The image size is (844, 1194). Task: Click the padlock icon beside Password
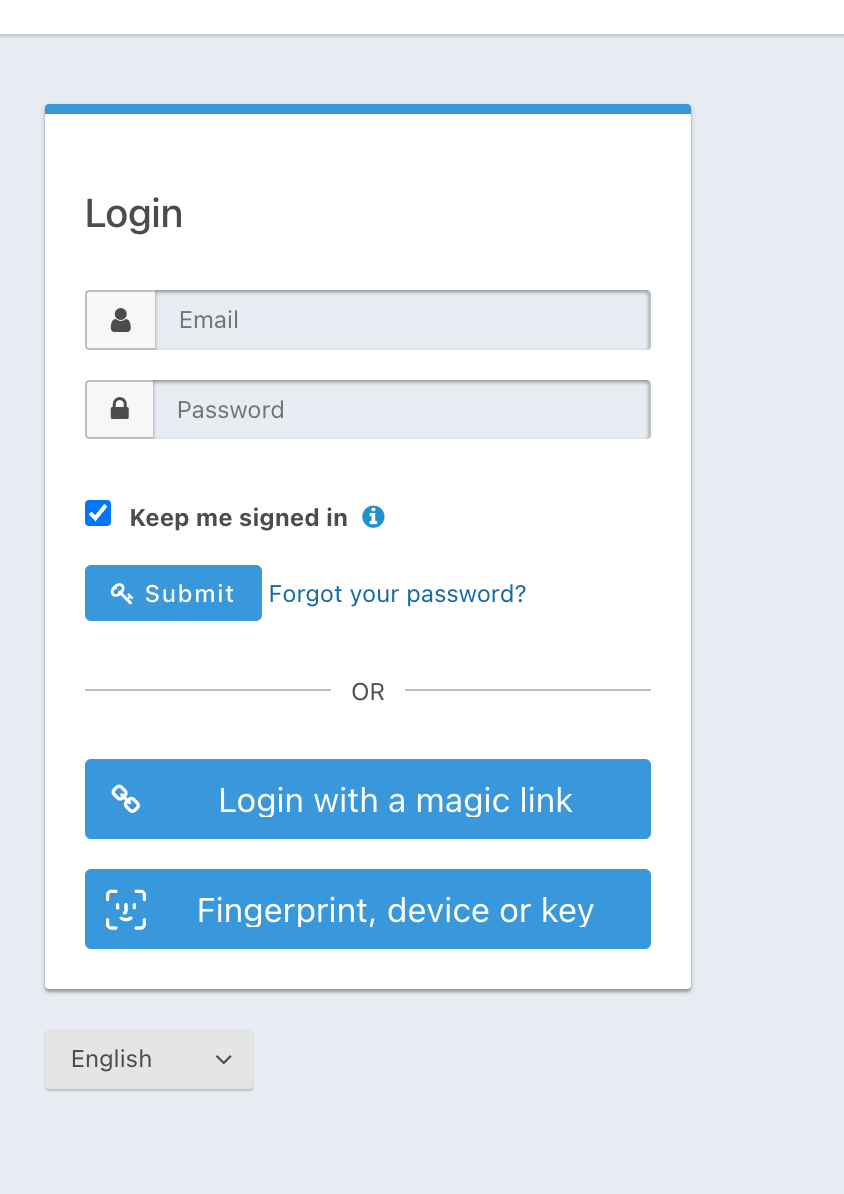tap(120, 409)
